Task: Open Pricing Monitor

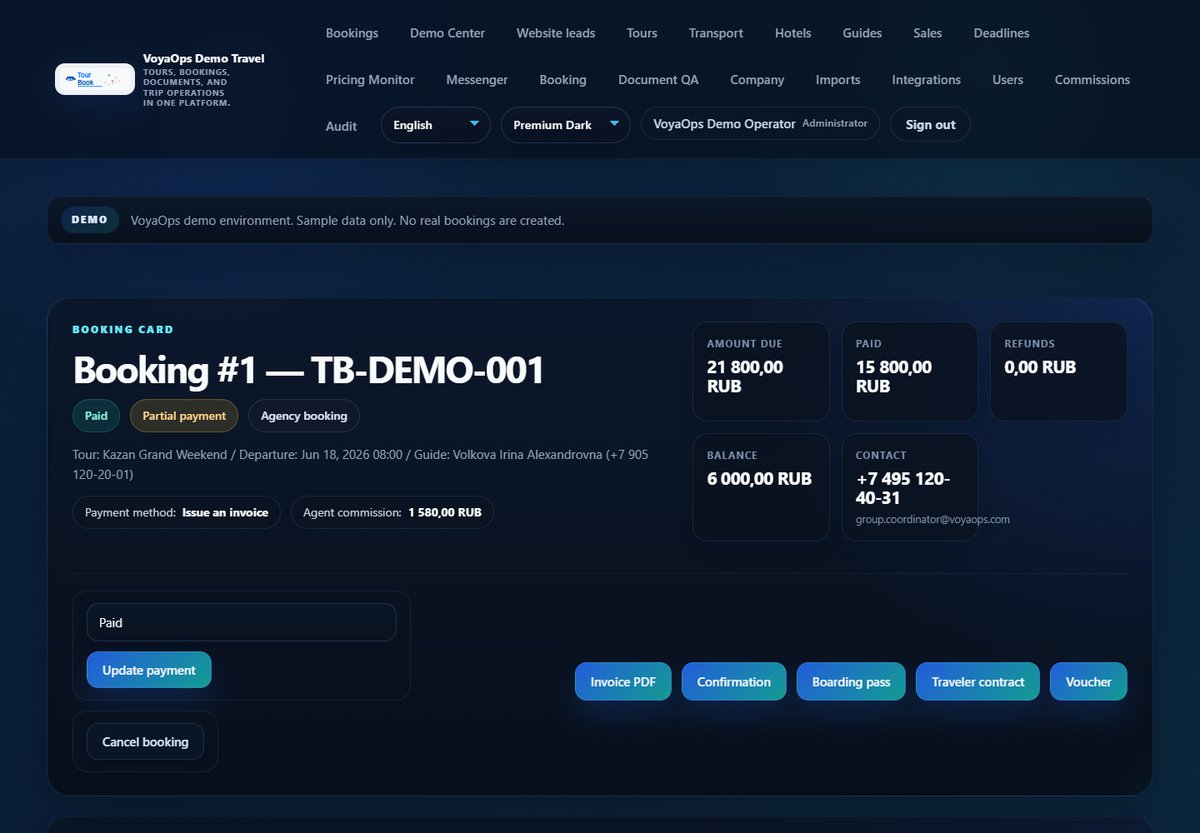Action: click(x=370, y=79)
